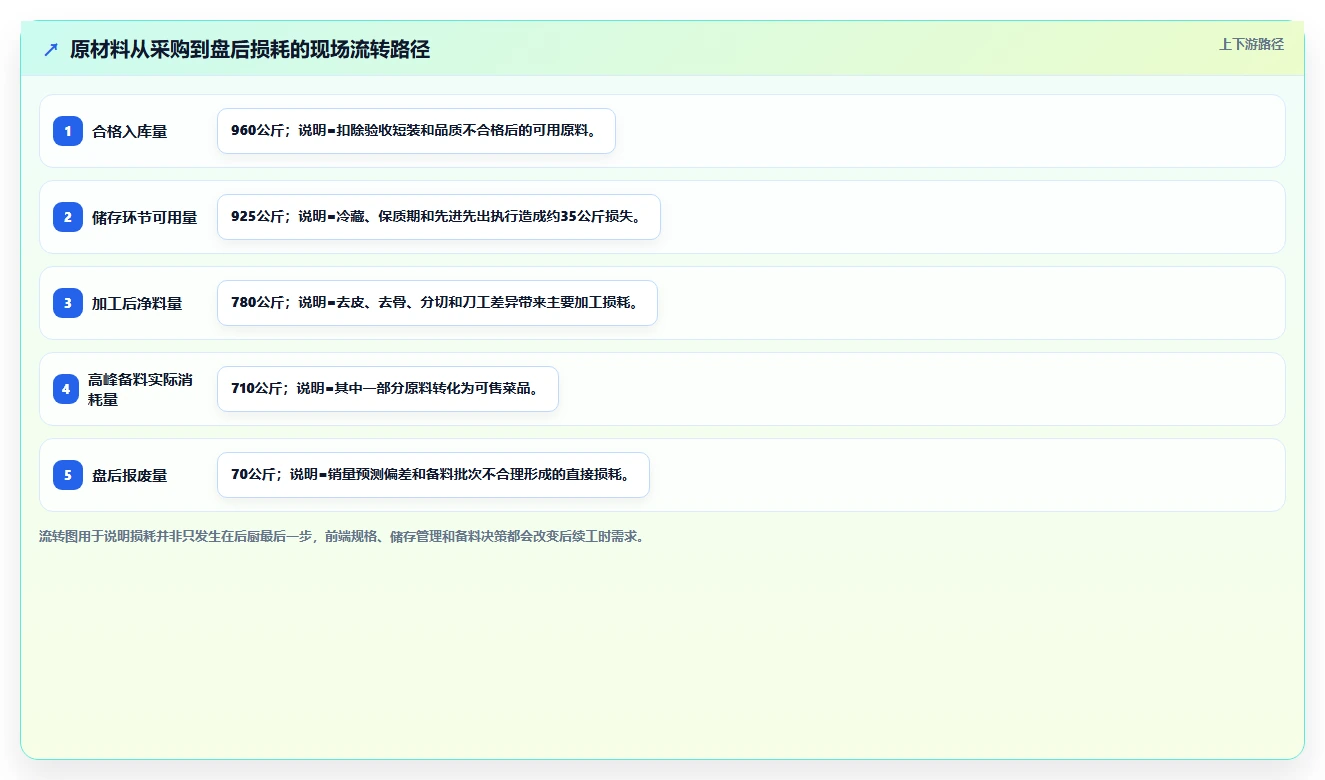This screenshot has height=780, width=1325.
Task: Open the 960公斤 description box
Action: tap(416, 131)
